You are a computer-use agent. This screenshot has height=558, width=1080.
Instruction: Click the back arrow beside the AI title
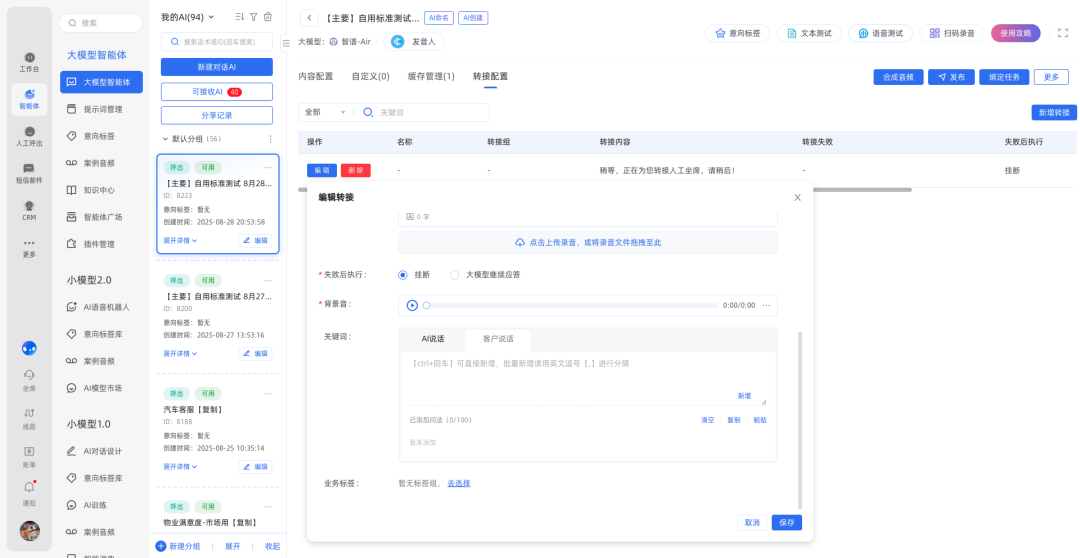click(x=309, y=18)
